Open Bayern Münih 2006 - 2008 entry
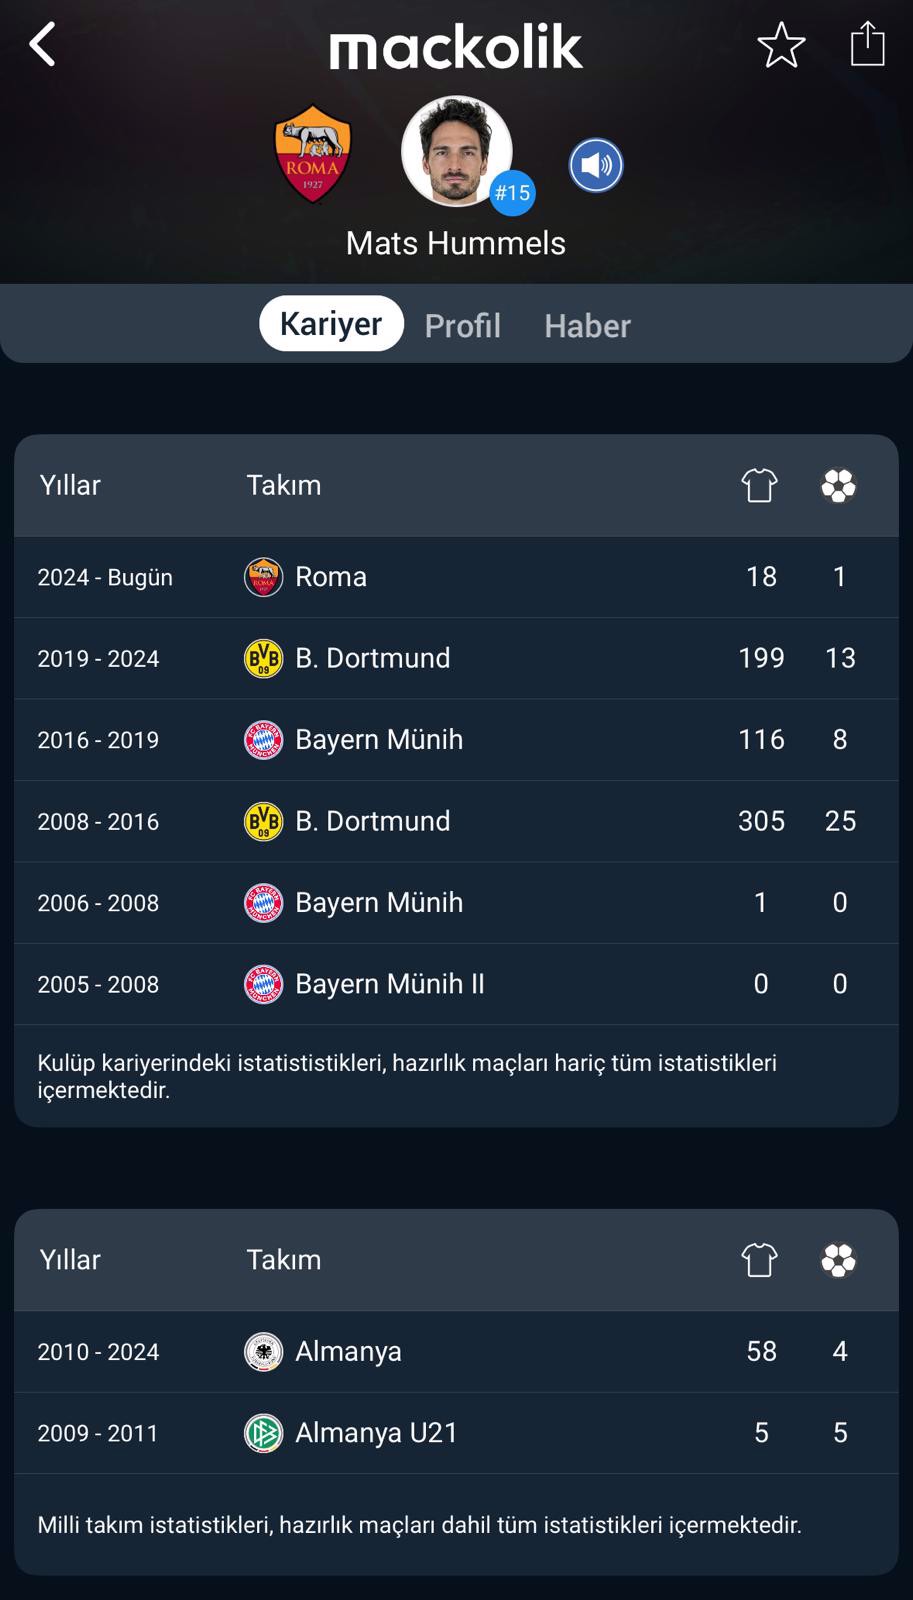Screen dimensions: 913x1600 tap(378, 903)
